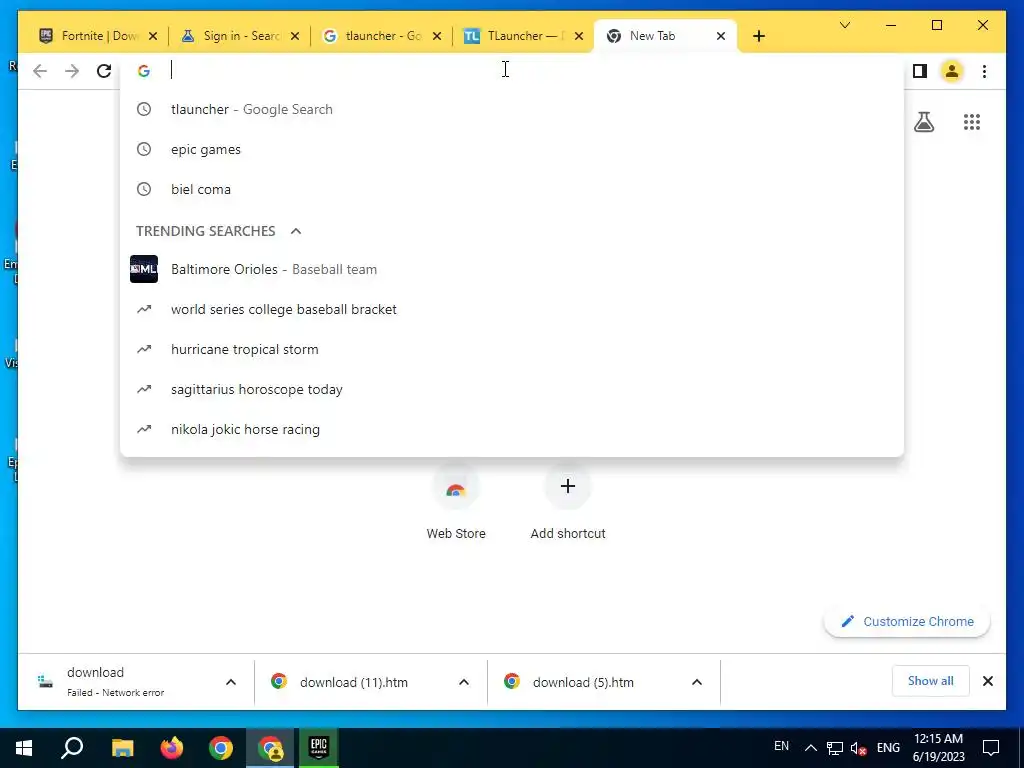Image resolution: width=1024 pixels, height=768 pixels.
Task: Switch to tlauncher Google search tab
Action: pos(381,36)
